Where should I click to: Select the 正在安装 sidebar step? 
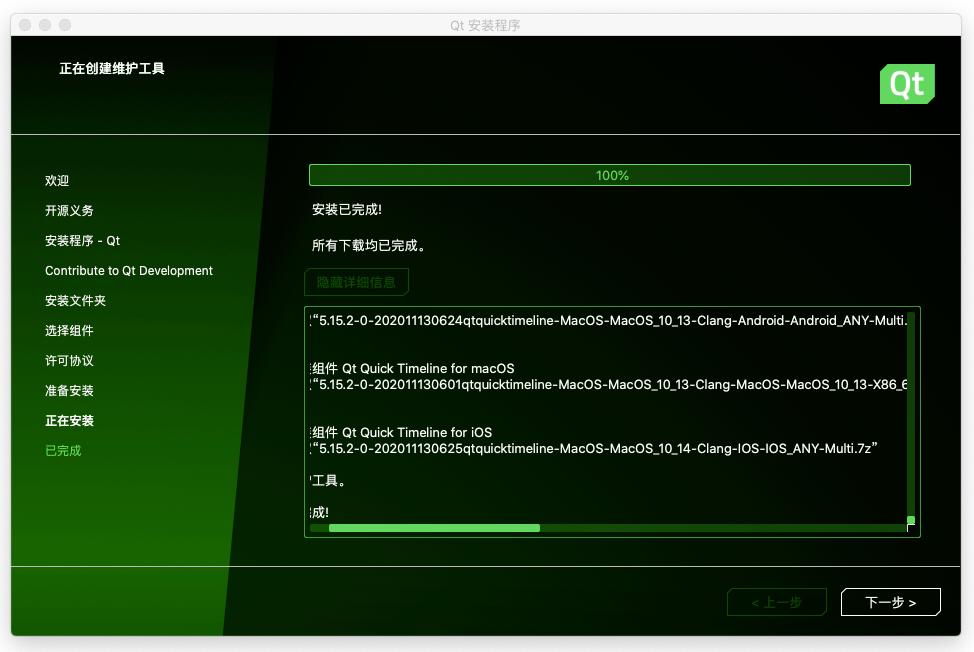pos(69,420)
